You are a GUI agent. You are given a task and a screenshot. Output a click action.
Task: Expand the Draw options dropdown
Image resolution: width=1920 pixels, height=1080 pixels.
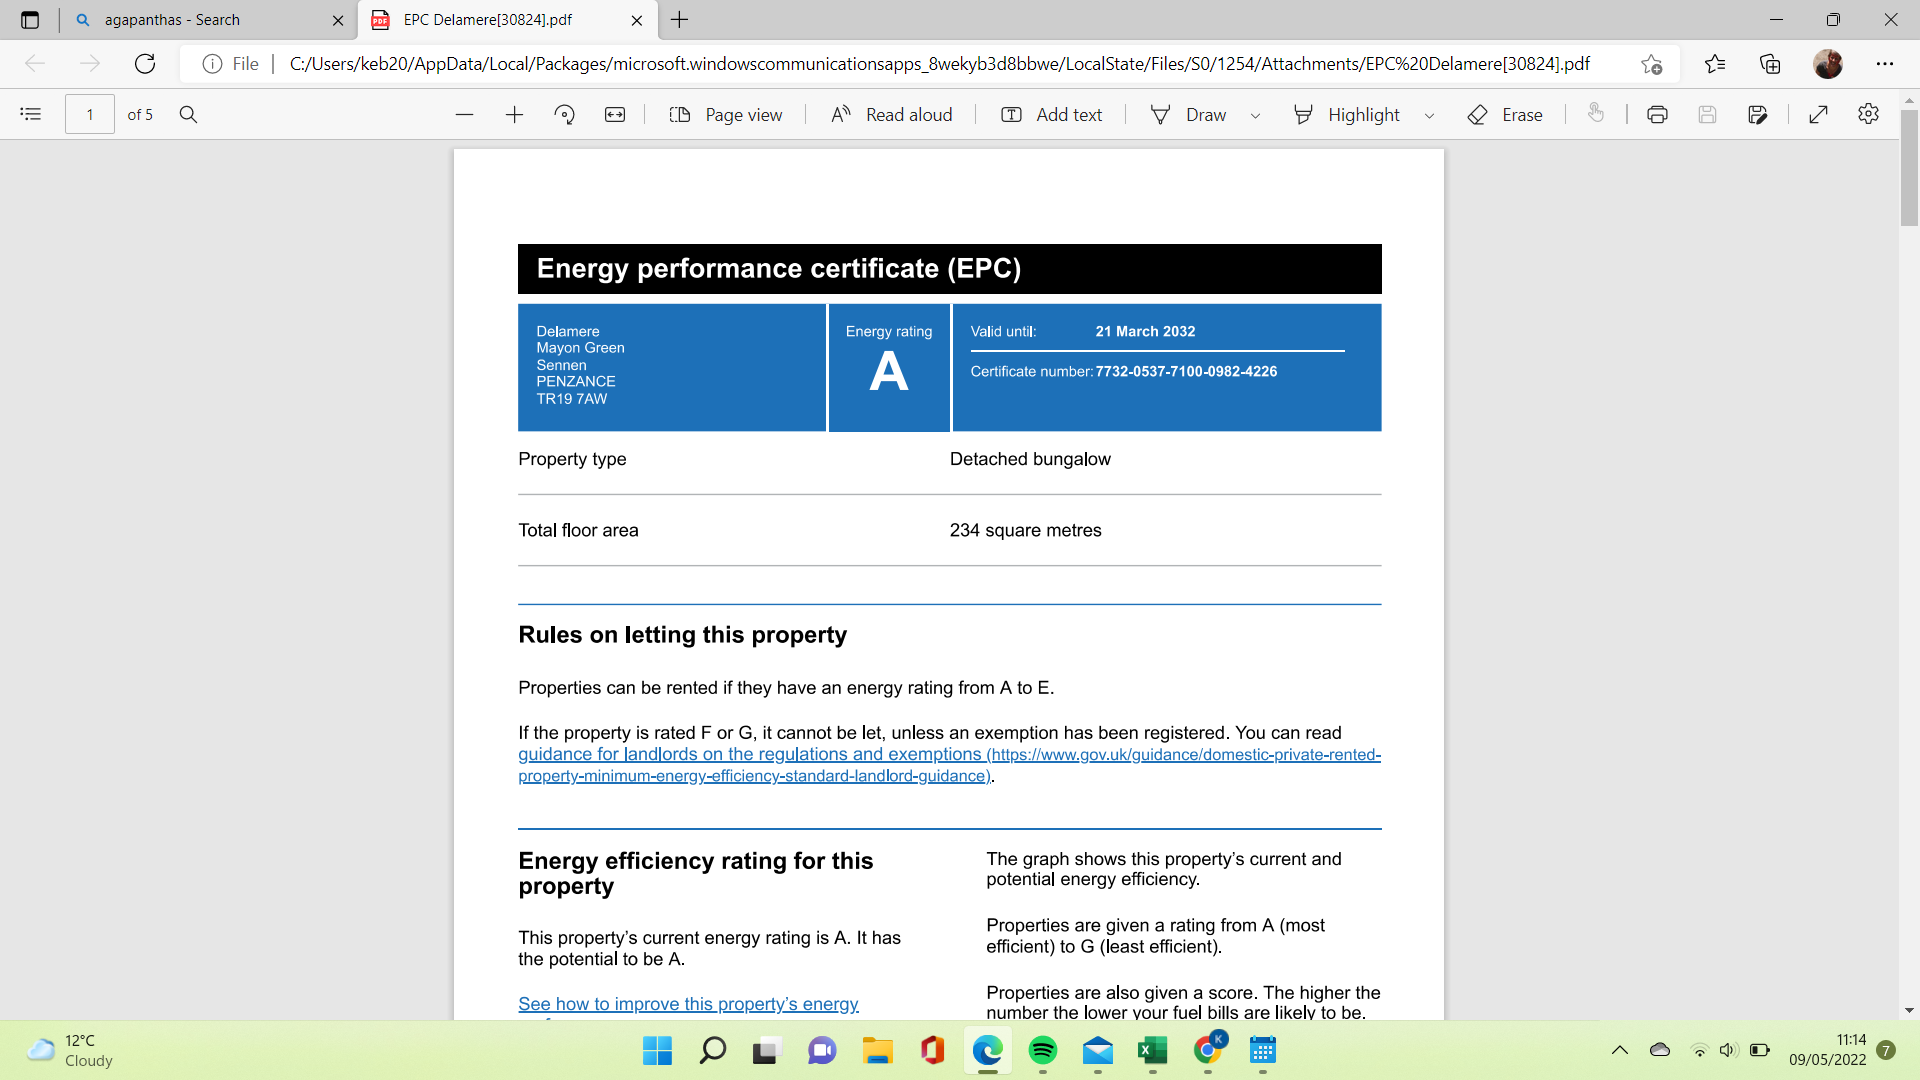coord(1255,115)
